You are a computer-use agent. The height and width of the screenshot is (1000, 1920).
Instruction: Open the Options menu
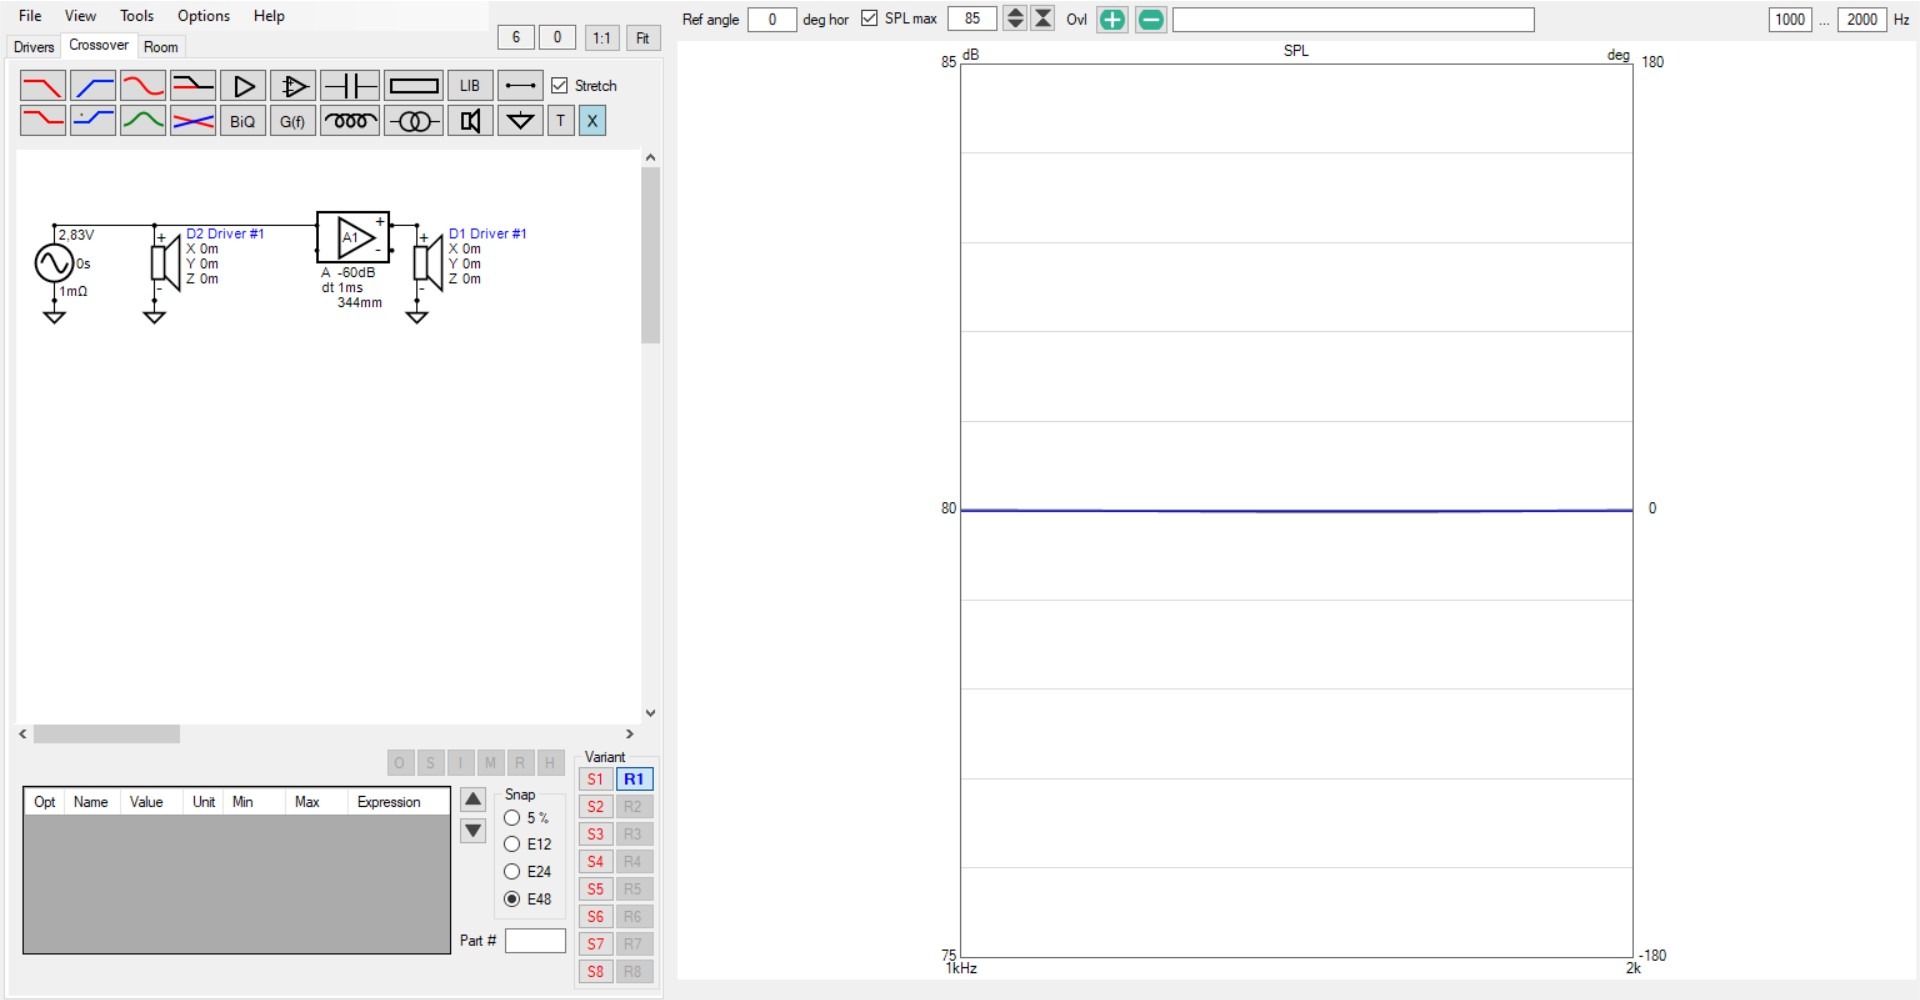pos(204,16)
